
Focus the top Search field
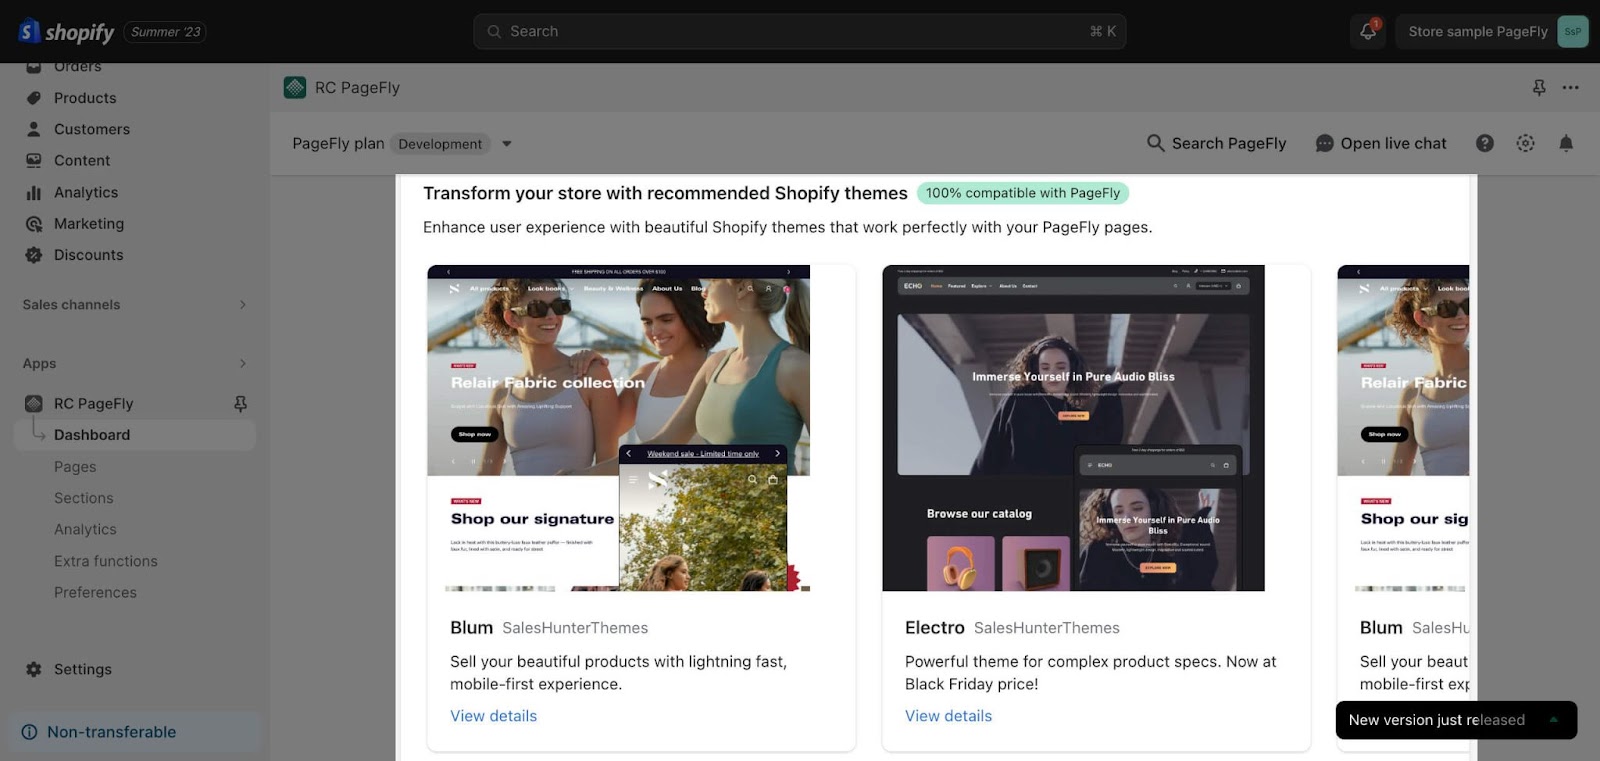pyautogui.click(x=799, y=32)
